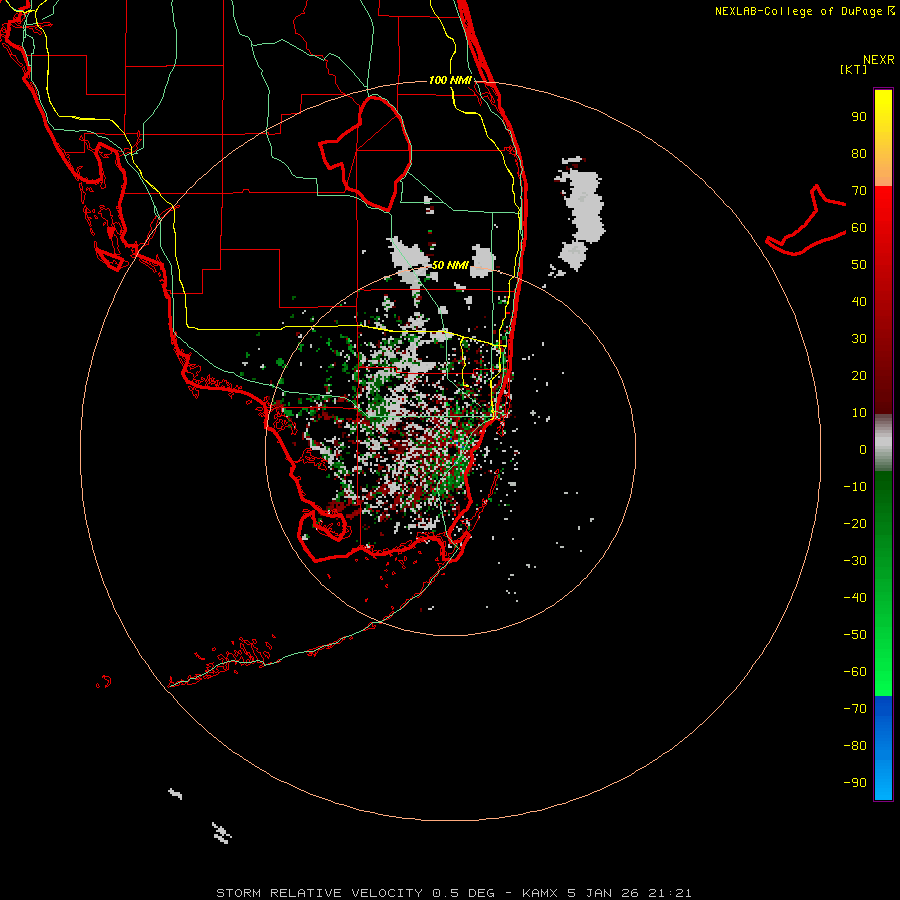Select the positive 30 scale value
Image resolution: width=900 pixels, height=900 pixels.
click(x=859, y=339)
